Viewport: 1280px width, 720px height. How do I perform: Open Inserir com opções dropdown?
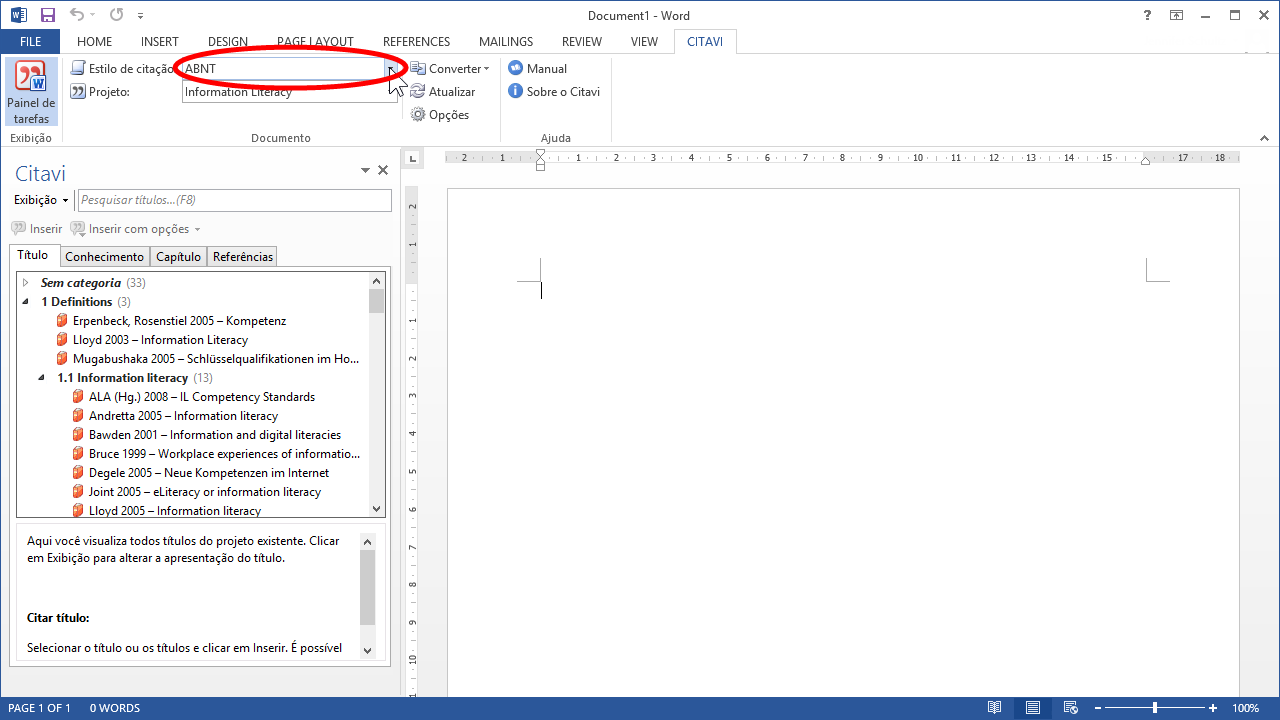136,229
